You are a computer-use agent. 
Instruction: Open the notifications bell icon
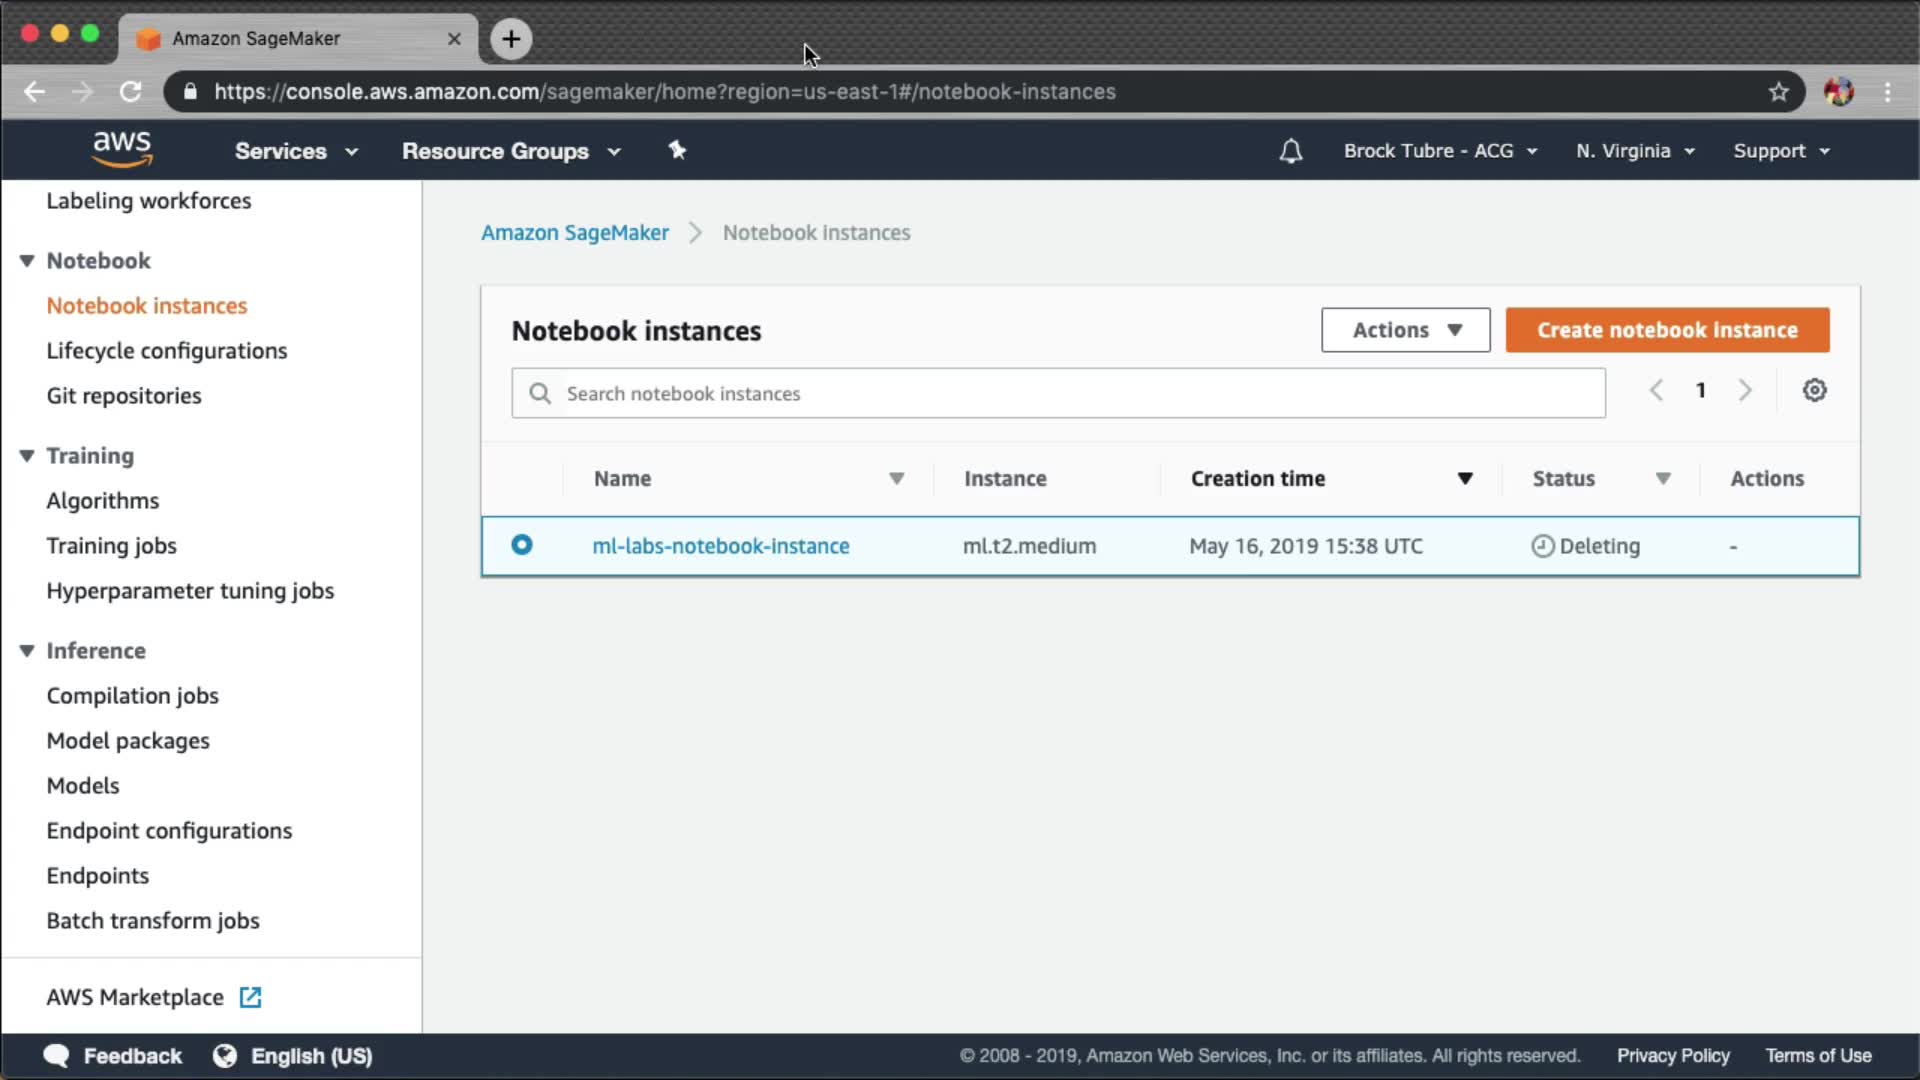[1291, 151]
